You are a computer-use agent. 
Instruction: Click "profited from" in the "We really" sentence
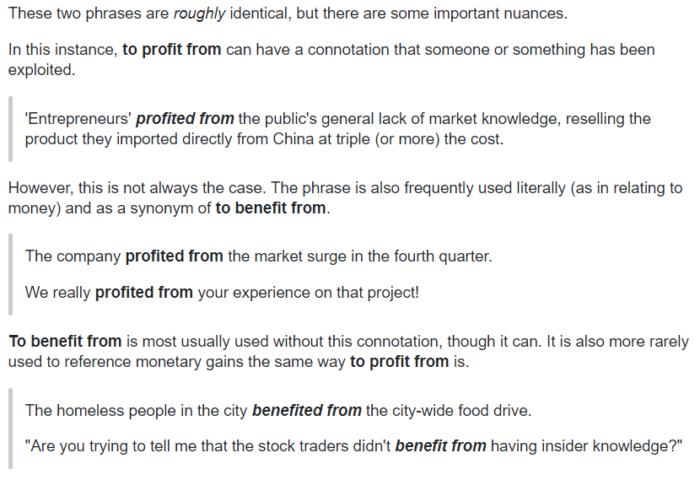click(x=144, y=292)
